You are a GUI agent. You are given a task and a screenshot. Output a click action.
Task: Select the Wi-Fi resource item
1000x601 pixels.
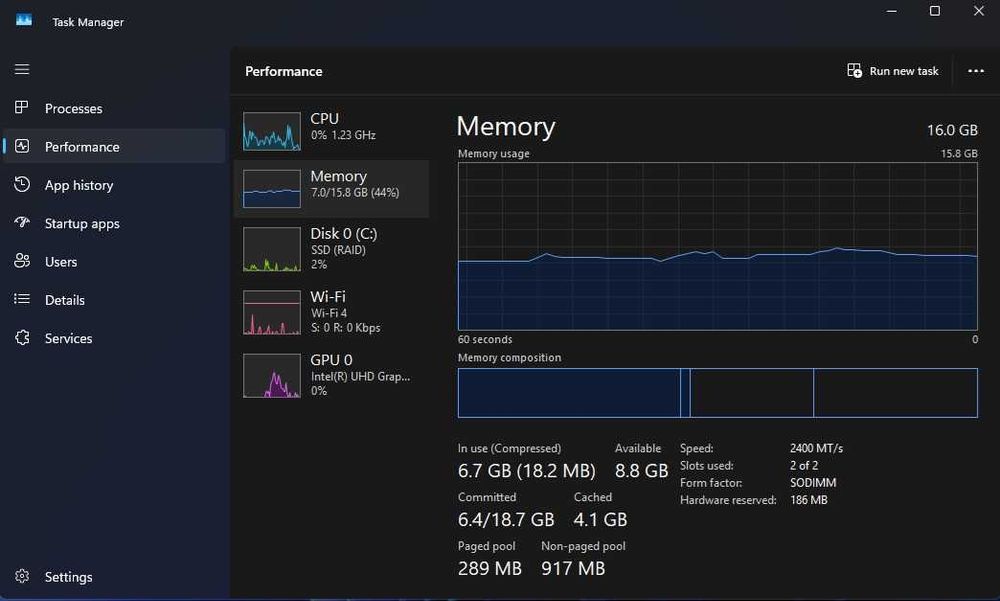coord(331,312)
